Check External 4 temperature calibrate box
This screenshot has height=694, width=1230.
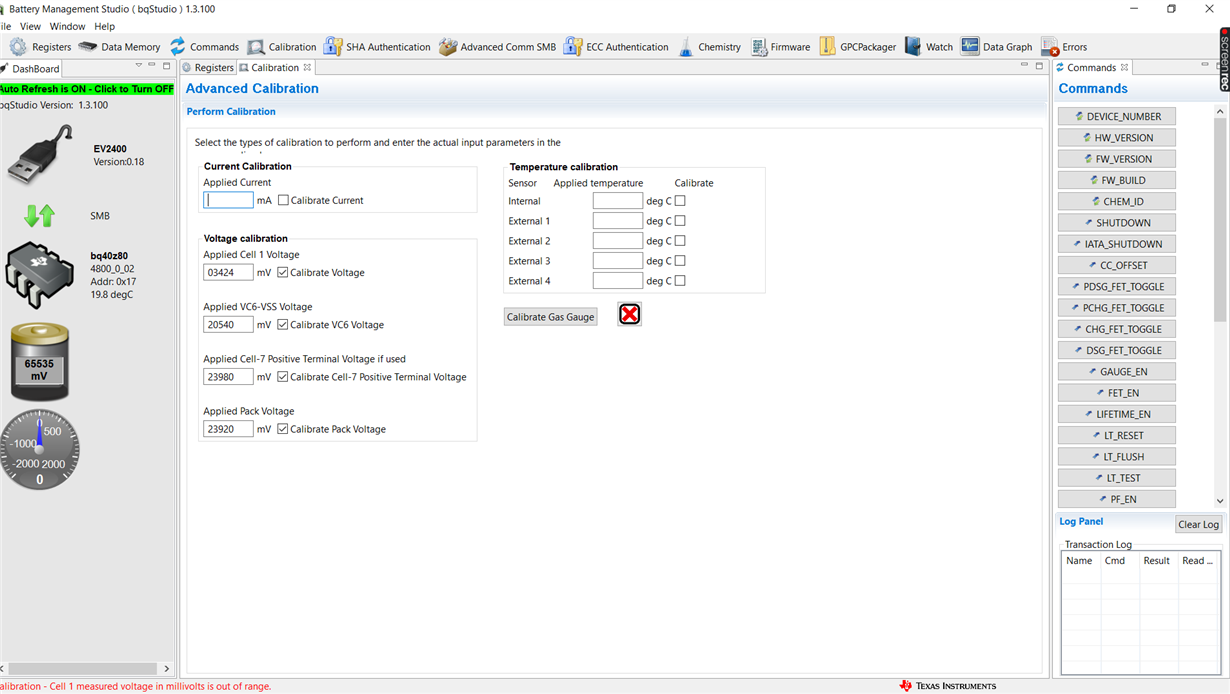pos(680,281)
